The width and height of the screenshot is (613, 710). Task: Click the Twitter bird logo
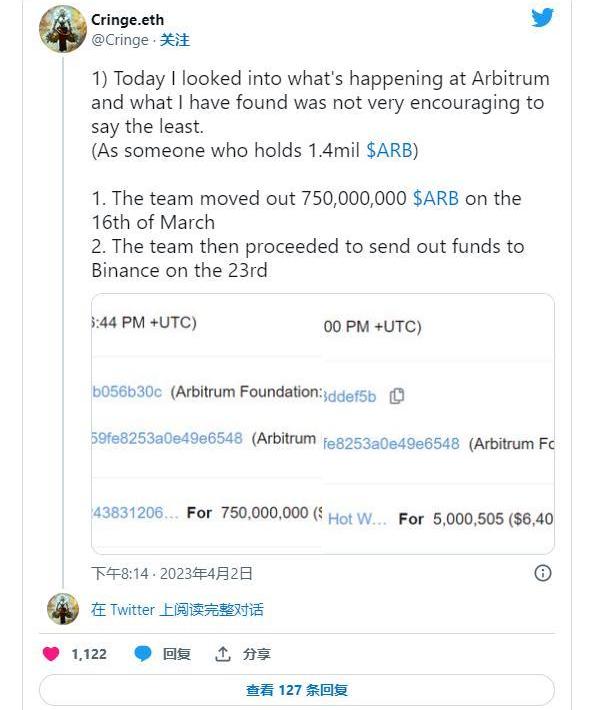coord(542,17)
